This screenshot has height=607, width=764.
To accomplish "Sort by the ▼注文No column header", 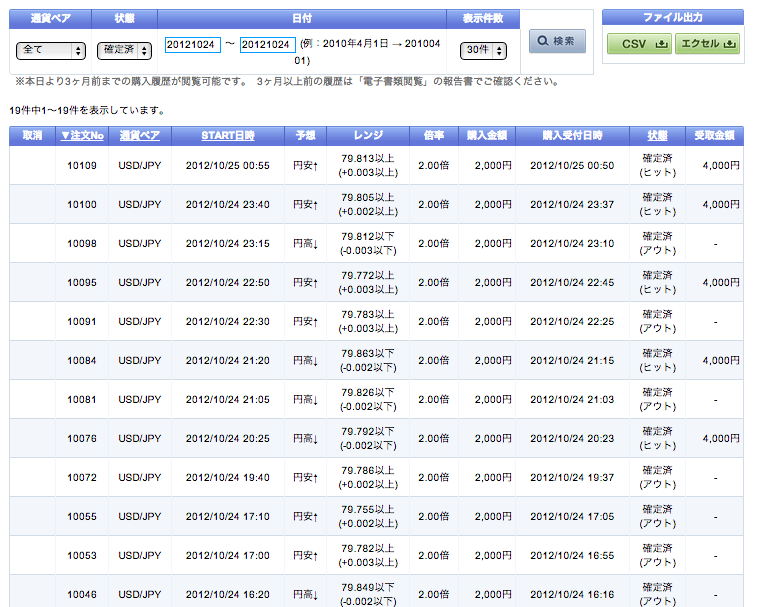I will (x=82, y=135).
